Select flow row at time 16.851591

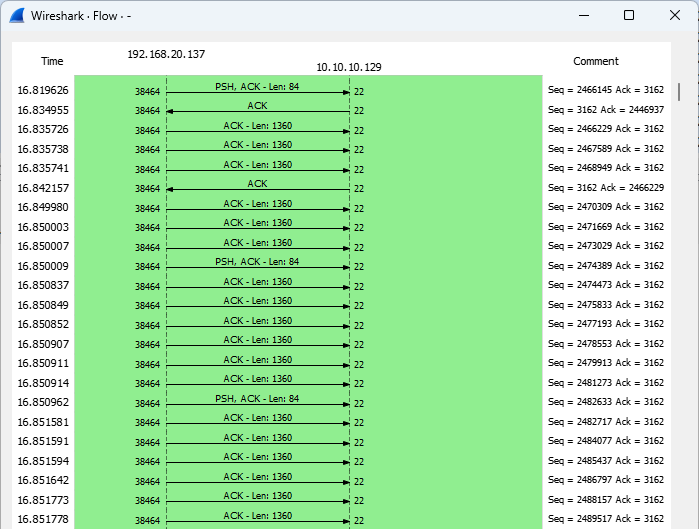tap(341, 441)
